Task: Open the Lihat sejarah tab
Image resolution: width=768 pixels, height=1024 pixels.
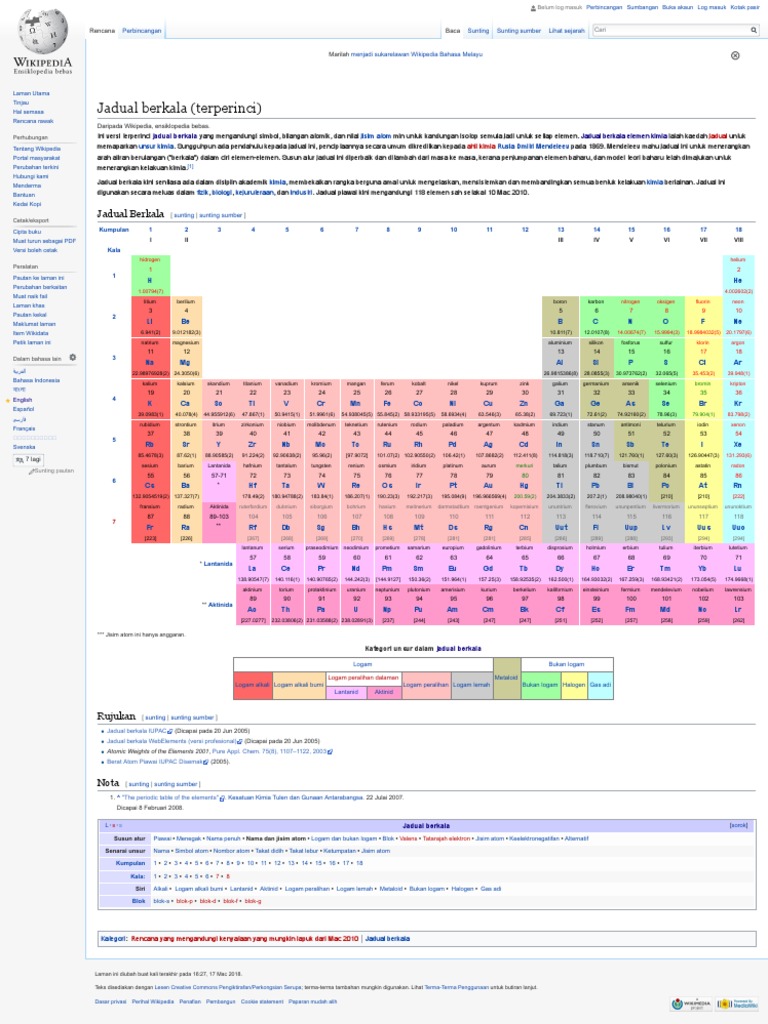Action: [x=566, y=31]
